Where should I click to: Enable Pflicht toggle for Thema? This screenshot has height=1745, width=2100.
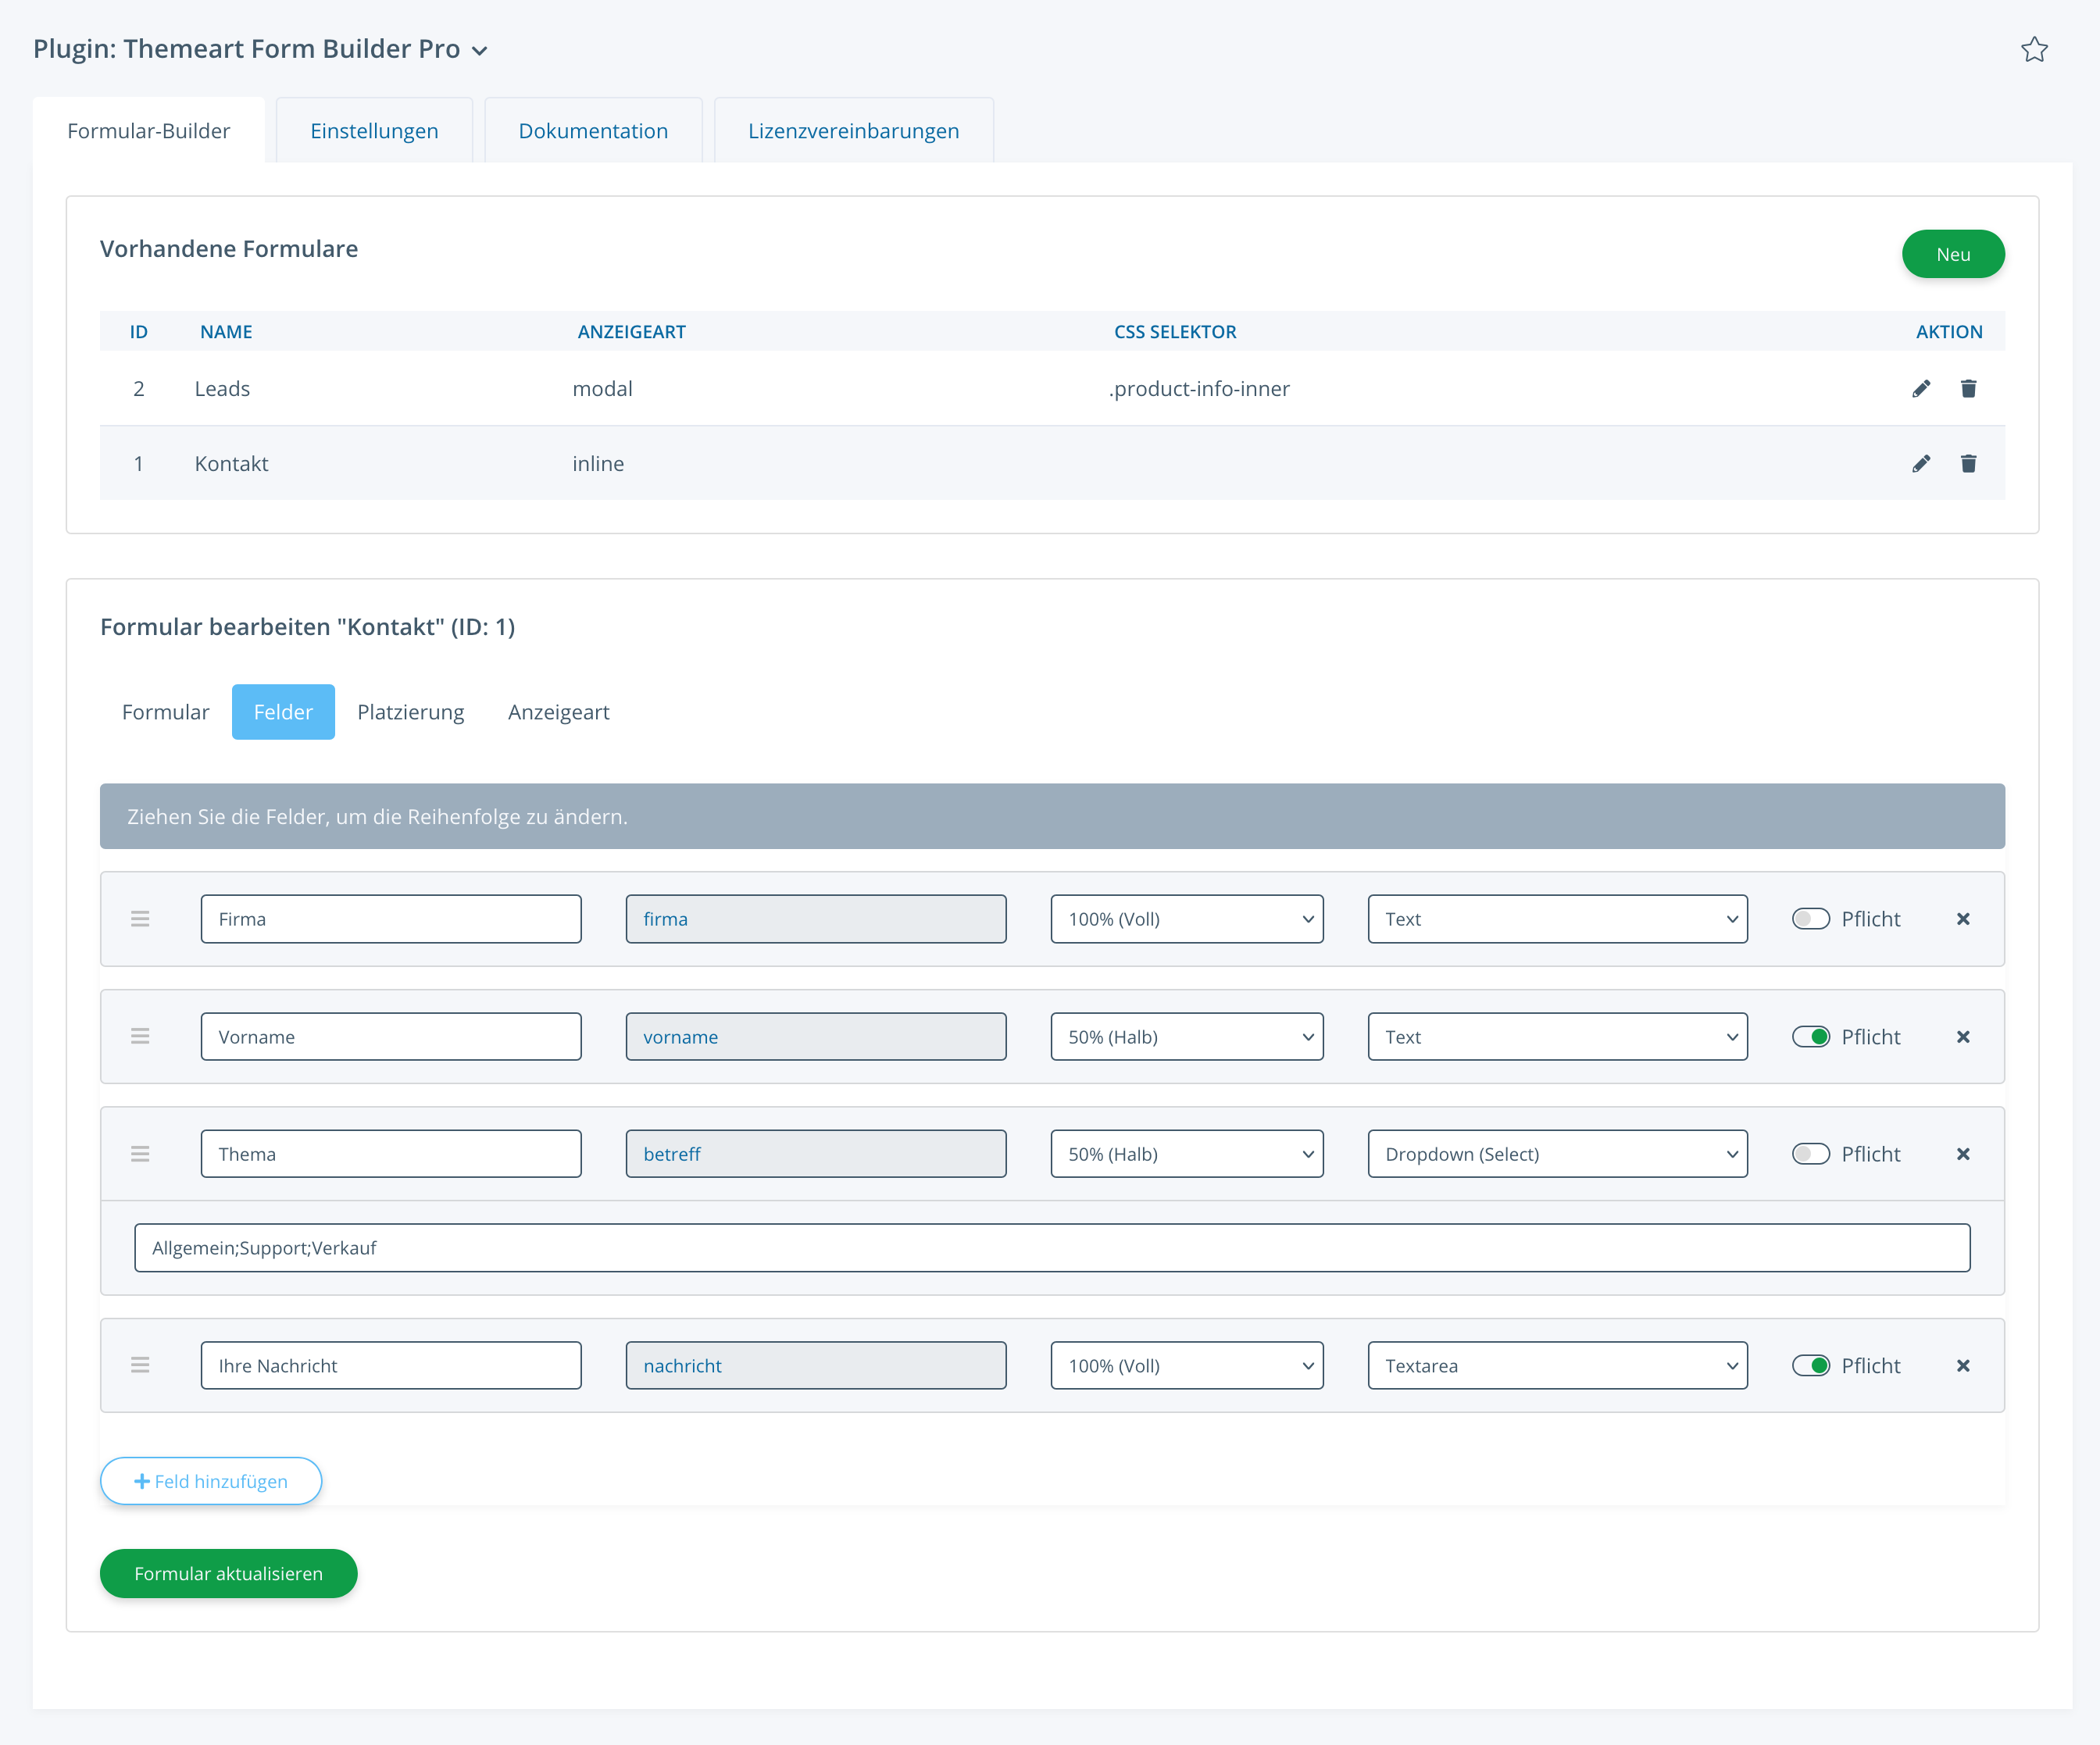pyautogui.click(x=1810, y=1154)
